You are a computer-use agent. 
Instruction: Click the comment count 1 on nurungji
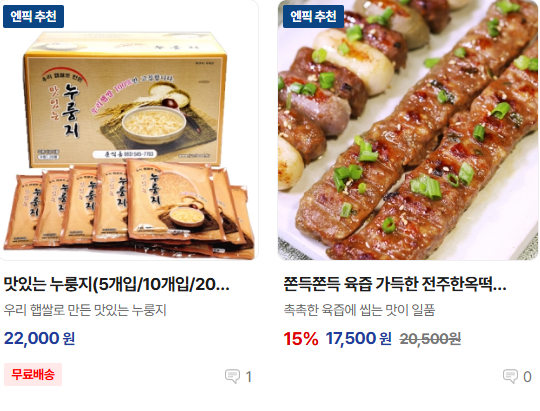point(248,377)
